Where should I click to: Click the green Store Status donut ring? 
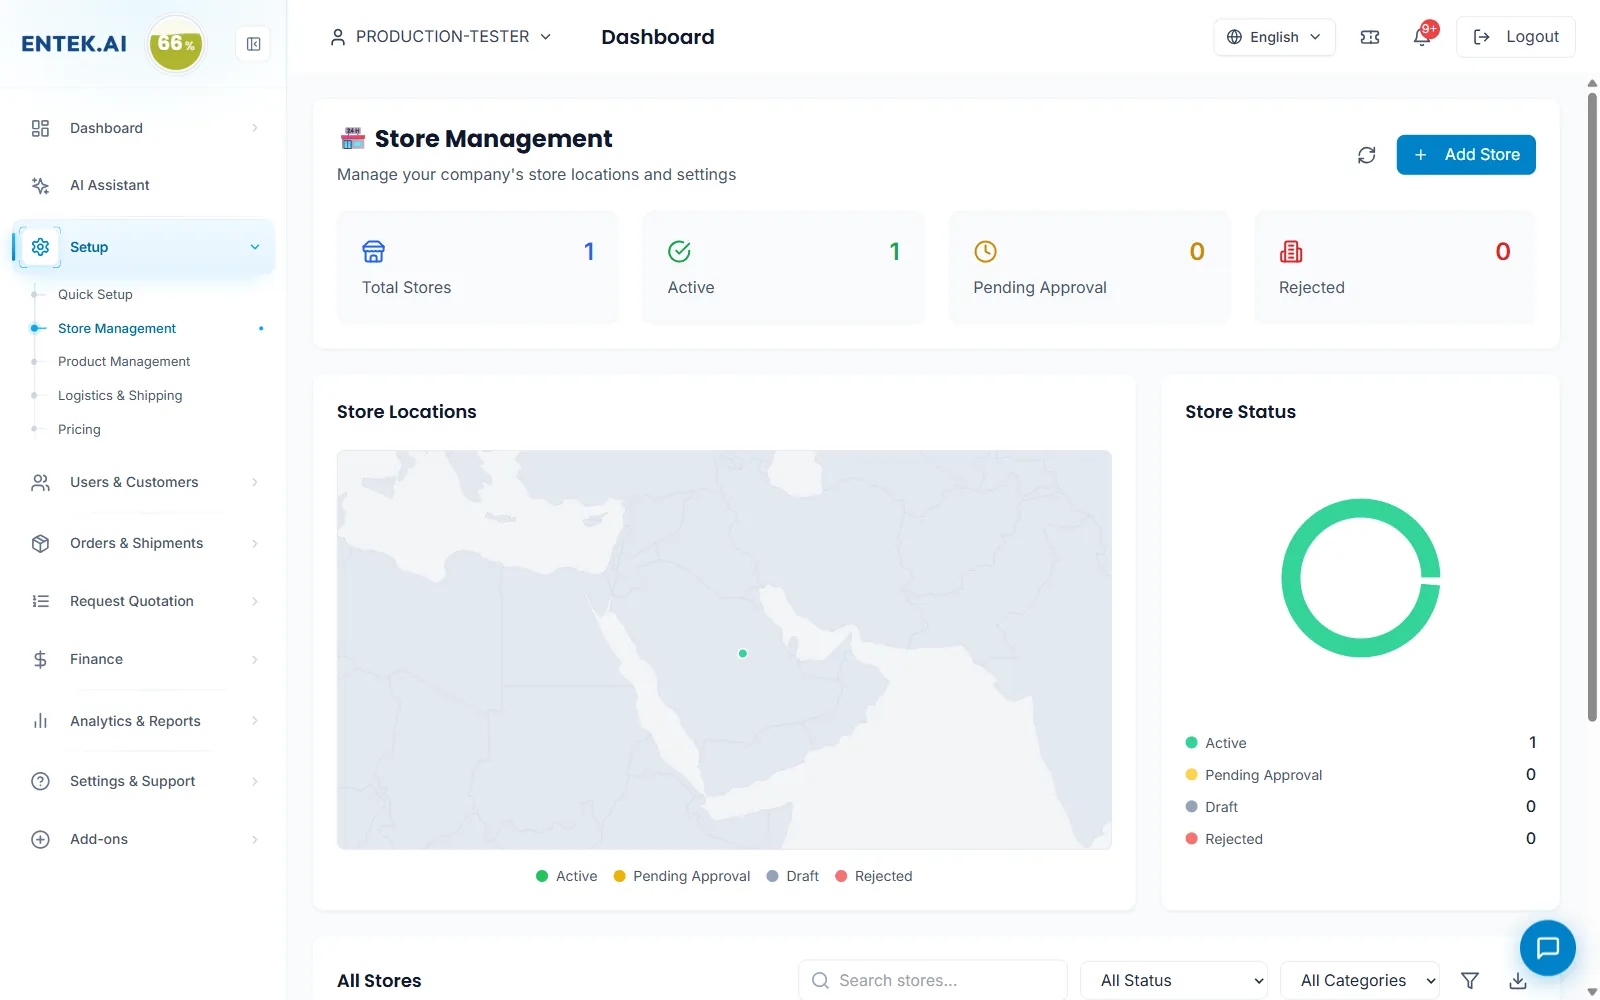tap(1292, 578)
